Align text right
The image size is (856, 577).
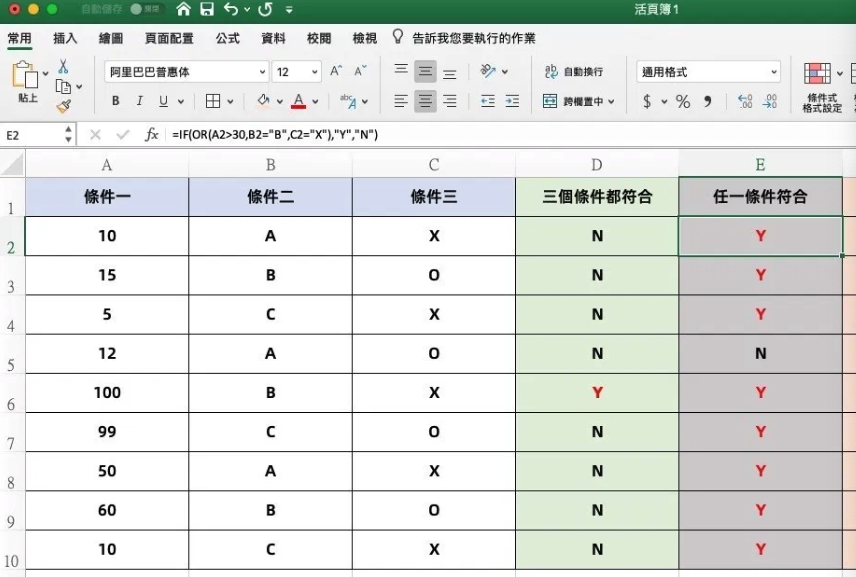pyautogui.click(x=449, y=101)
